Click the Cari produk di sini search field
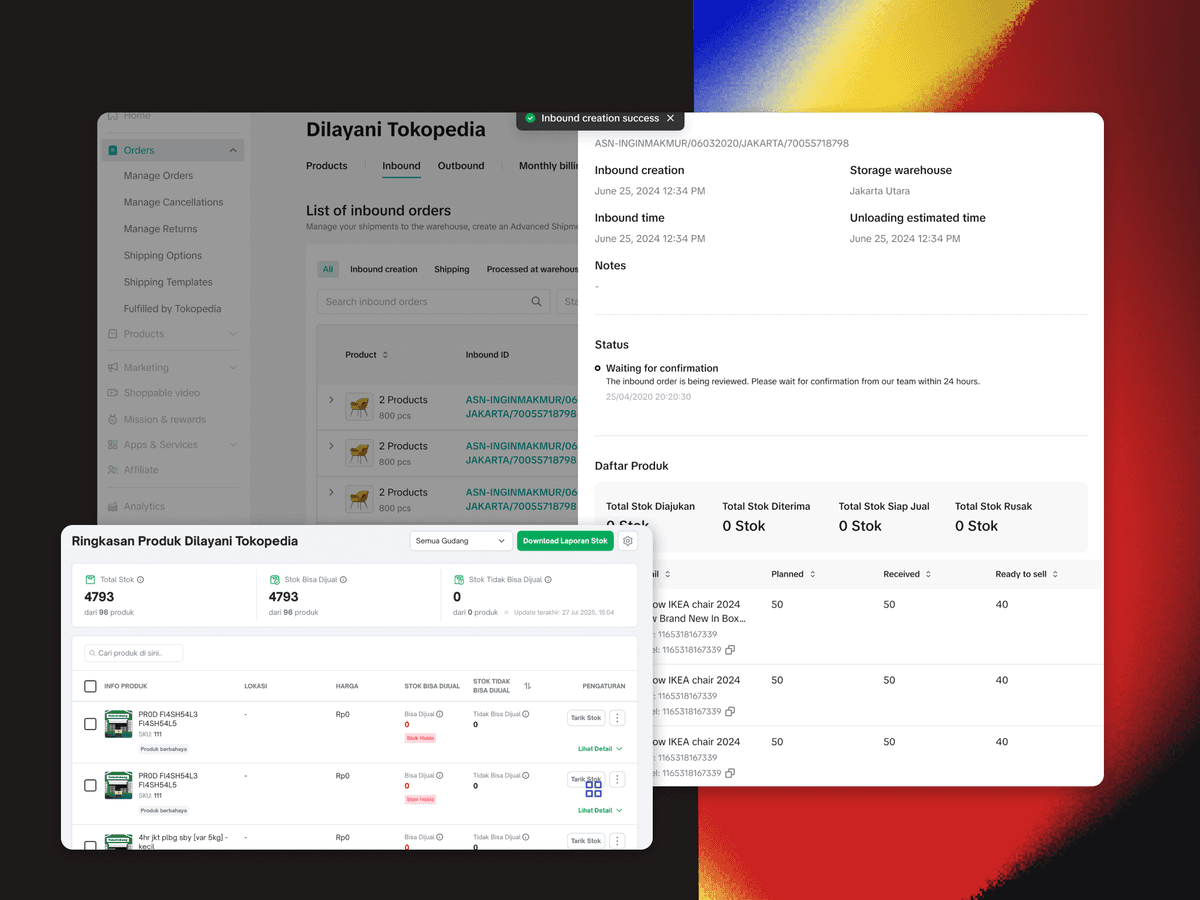 pyautogui.click(x=134, y=653)
